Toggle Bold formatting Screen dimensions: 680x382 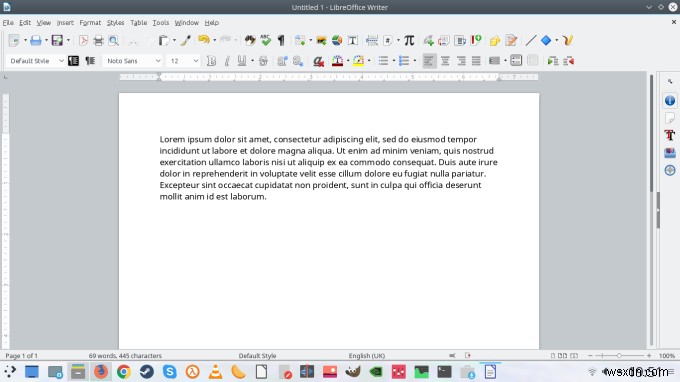211,61
